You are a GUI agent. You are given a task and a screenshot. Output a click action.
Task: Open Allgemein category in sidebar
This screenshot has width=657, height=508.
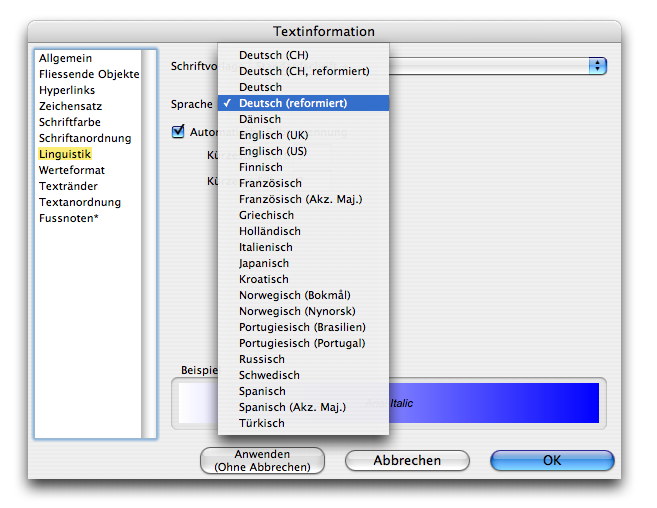(65, 58)
